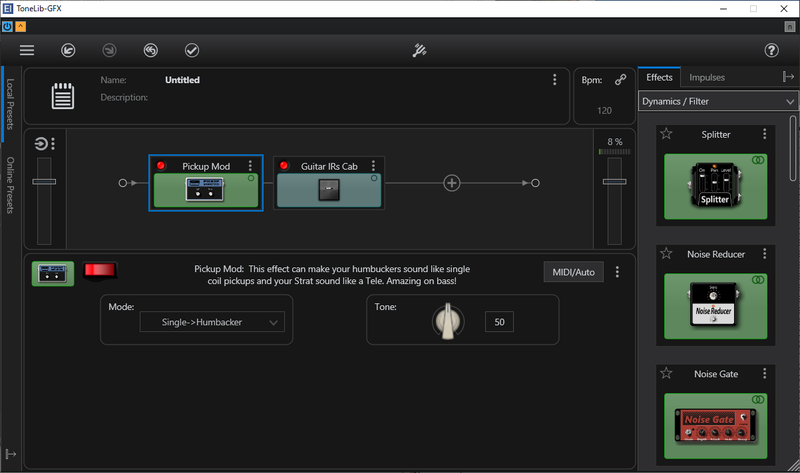Click the input loop icon above input slider

click(x=41, y=144)
